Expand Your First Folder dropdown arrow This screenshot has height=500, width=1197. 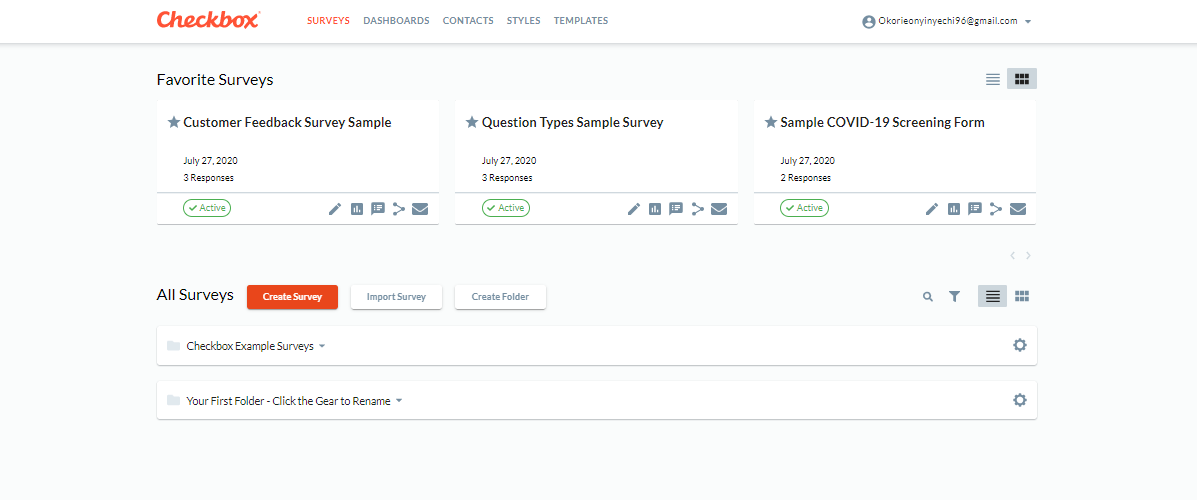click(399, 401)
